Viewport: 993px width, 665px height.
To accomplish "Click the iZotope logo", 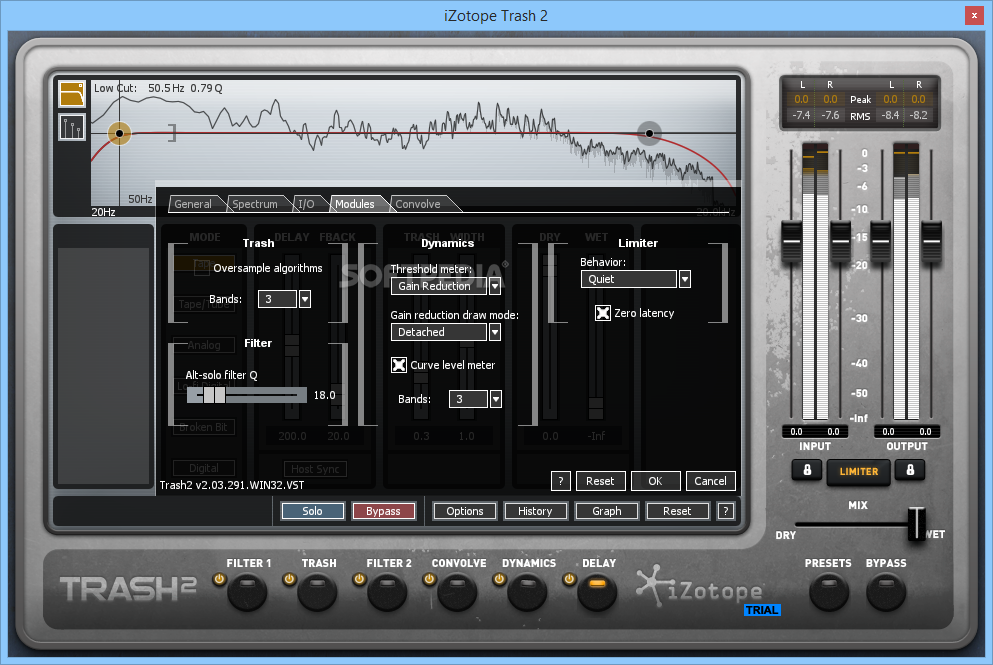I will 700,588.
